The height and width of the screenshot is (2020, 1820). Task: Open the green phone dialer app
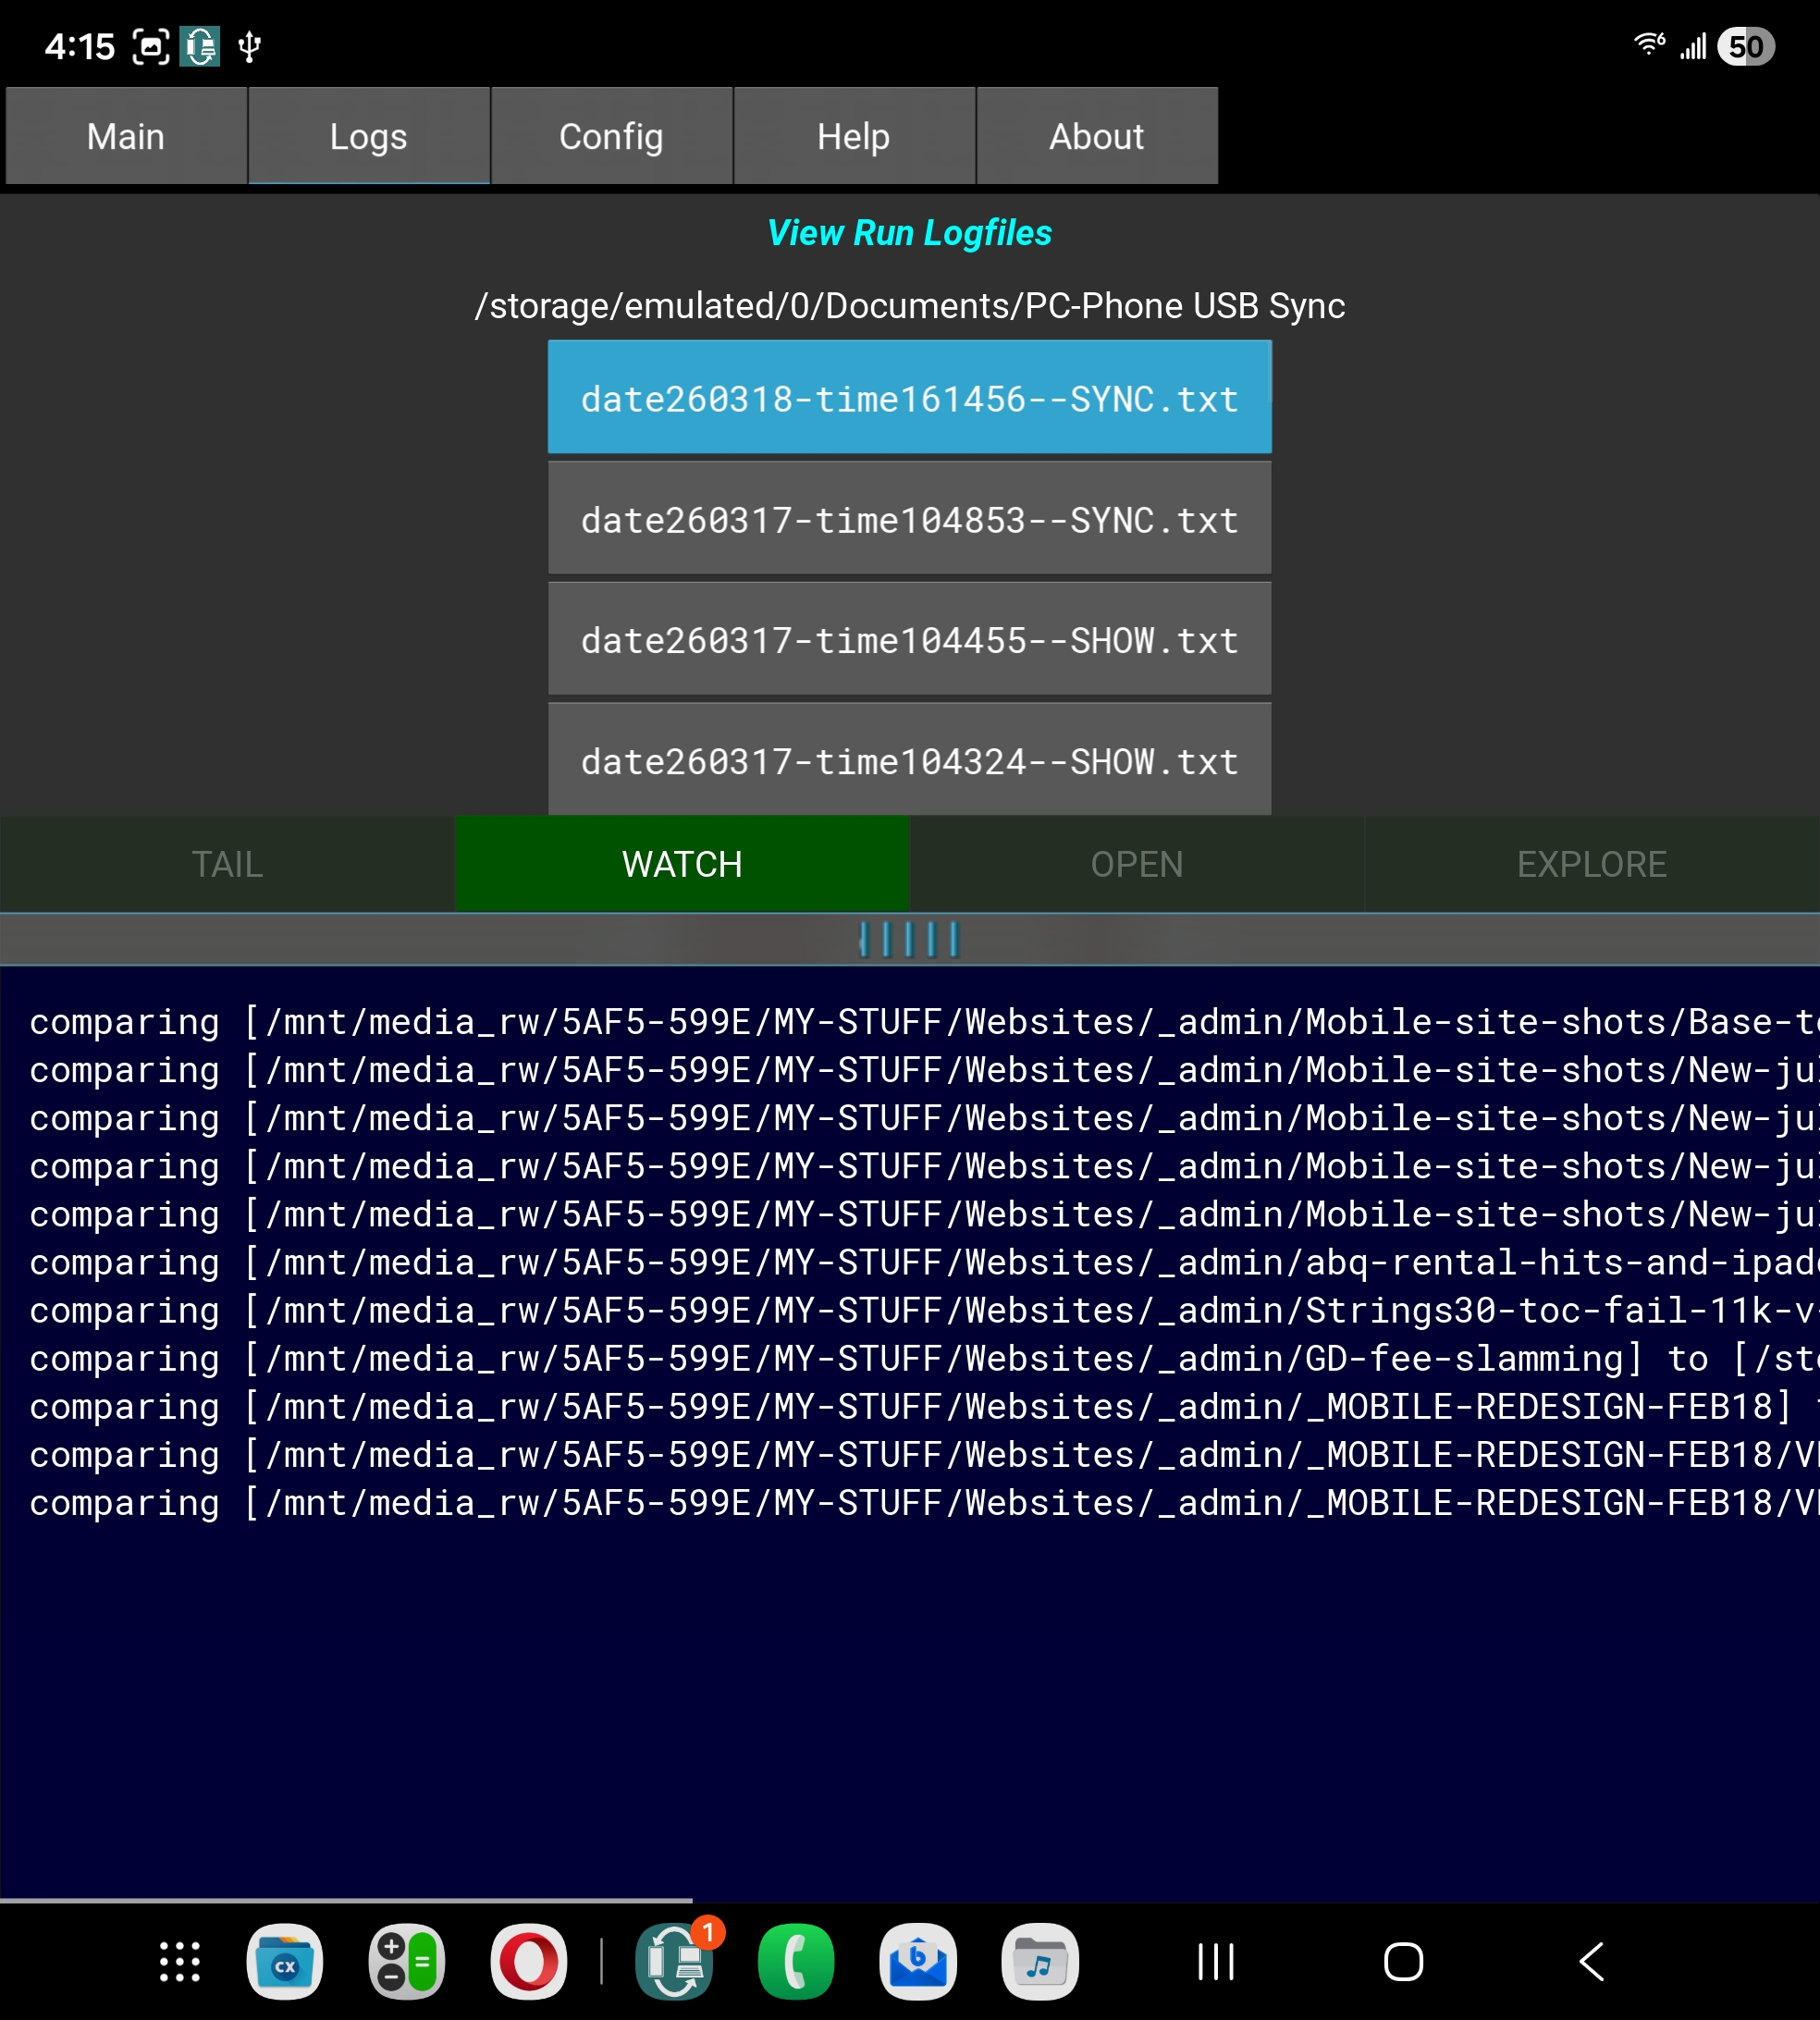(796, 1962)
